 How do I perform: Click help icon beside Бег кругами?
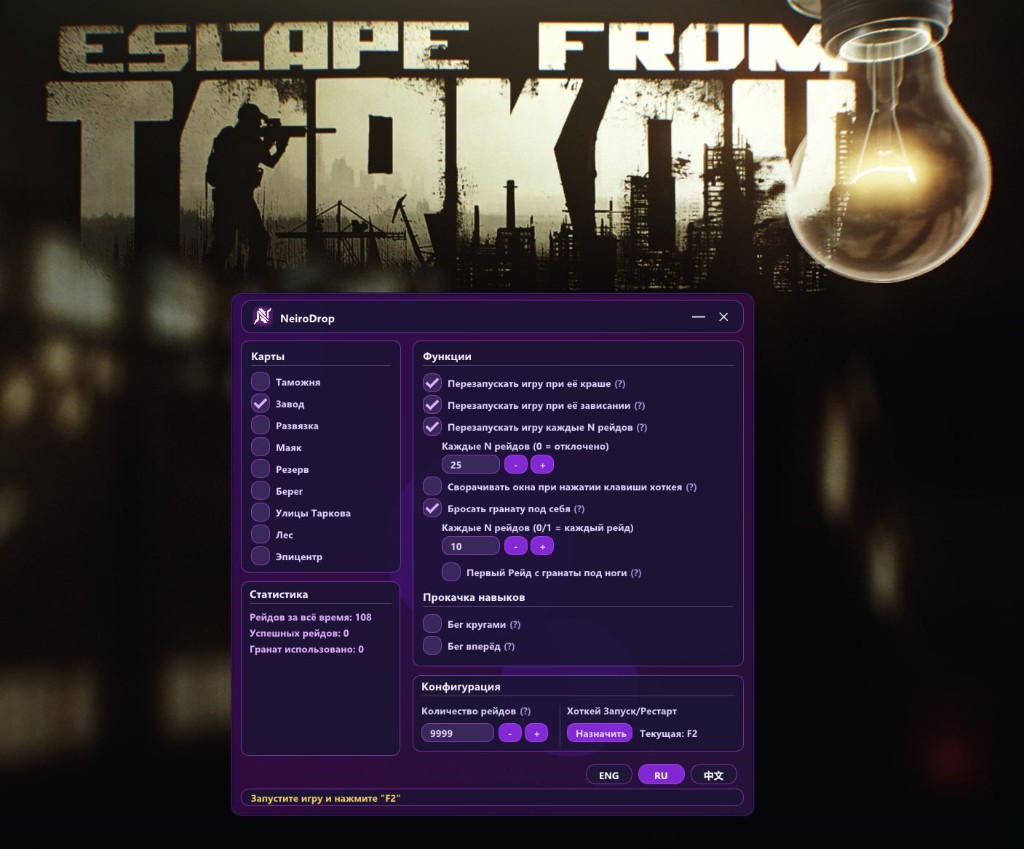point(515,625)
